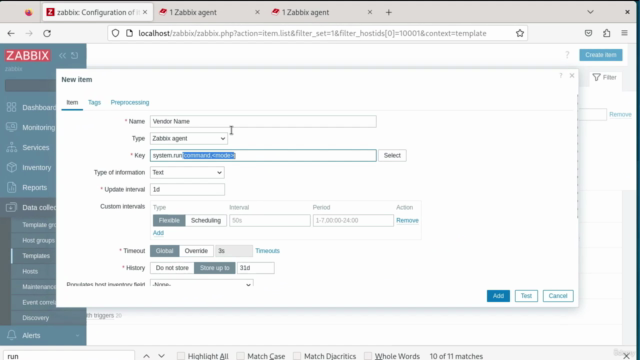Choose Store up to history option
The image size is (640, 360).
[x=215, y=268]
